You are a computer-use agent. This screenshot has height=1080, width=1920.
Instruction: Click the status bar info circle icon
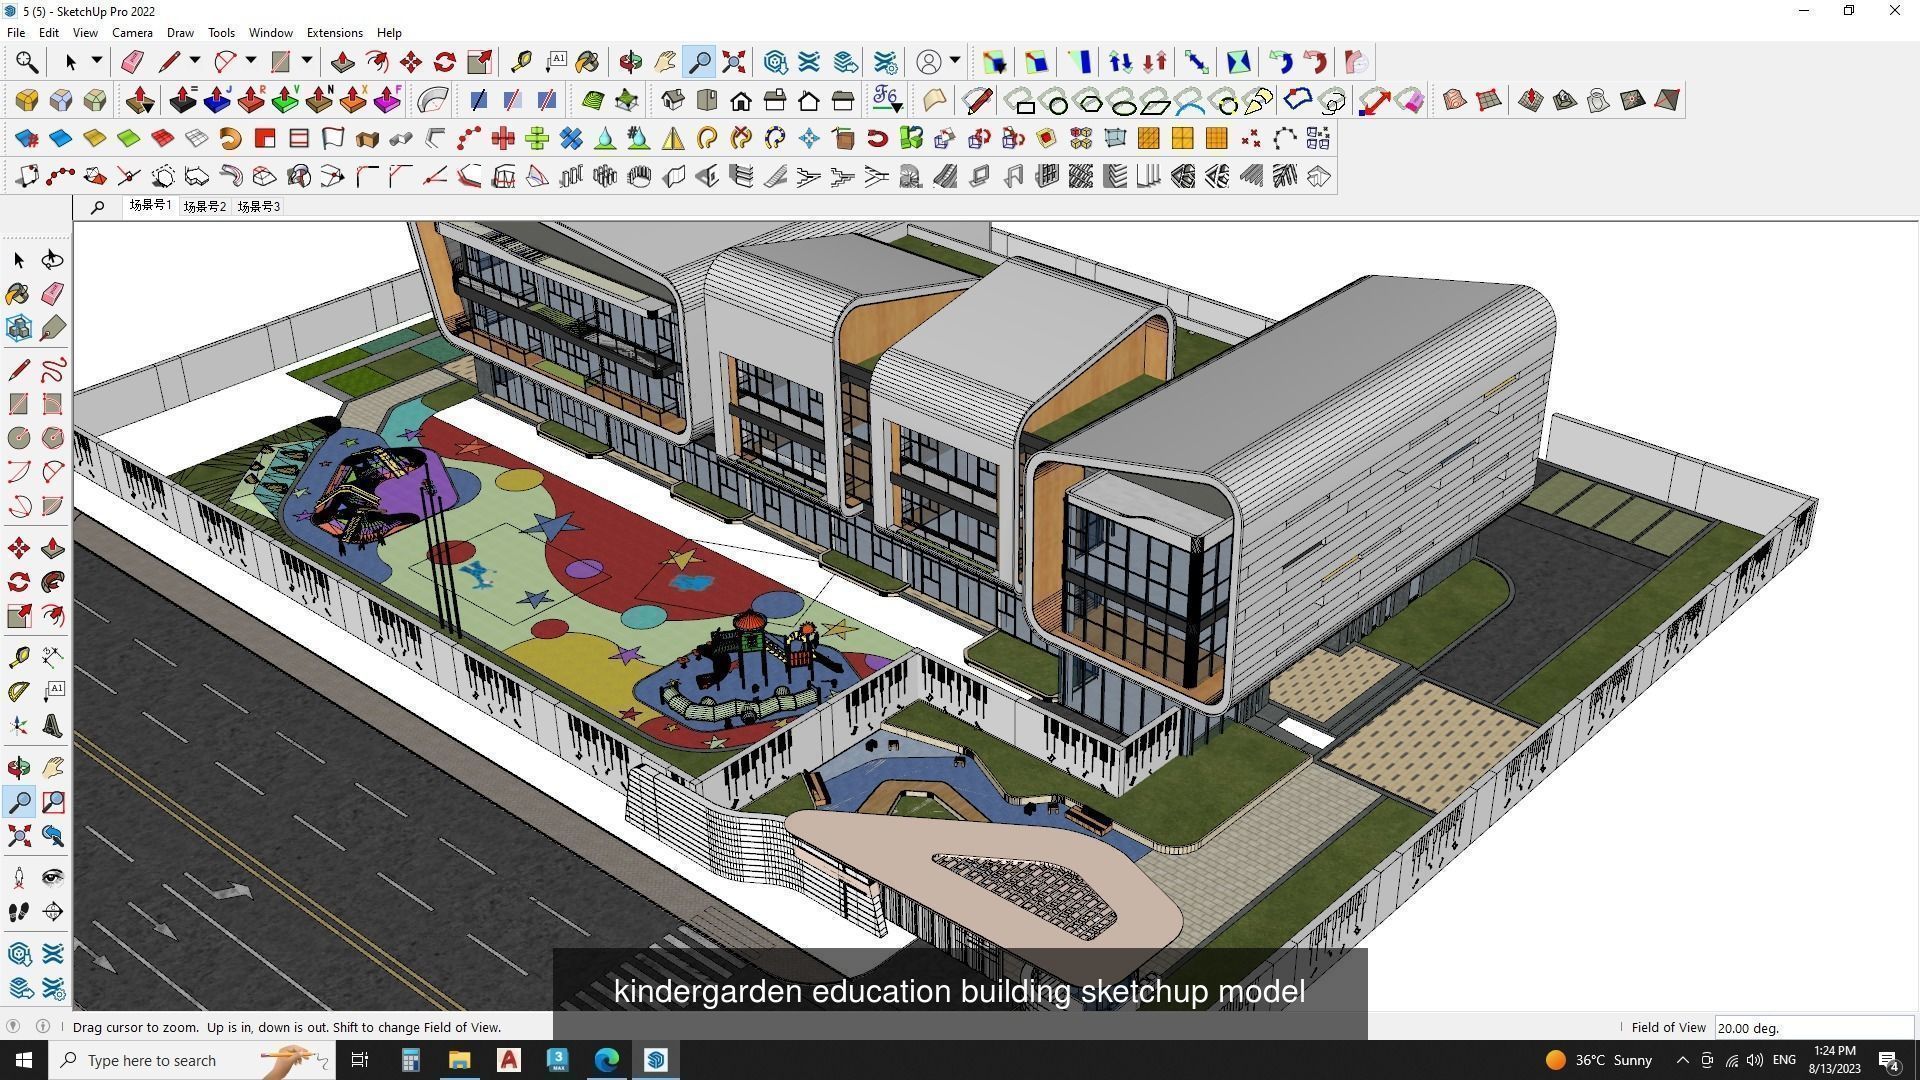pyautogui.click(x=43, y=1026)
